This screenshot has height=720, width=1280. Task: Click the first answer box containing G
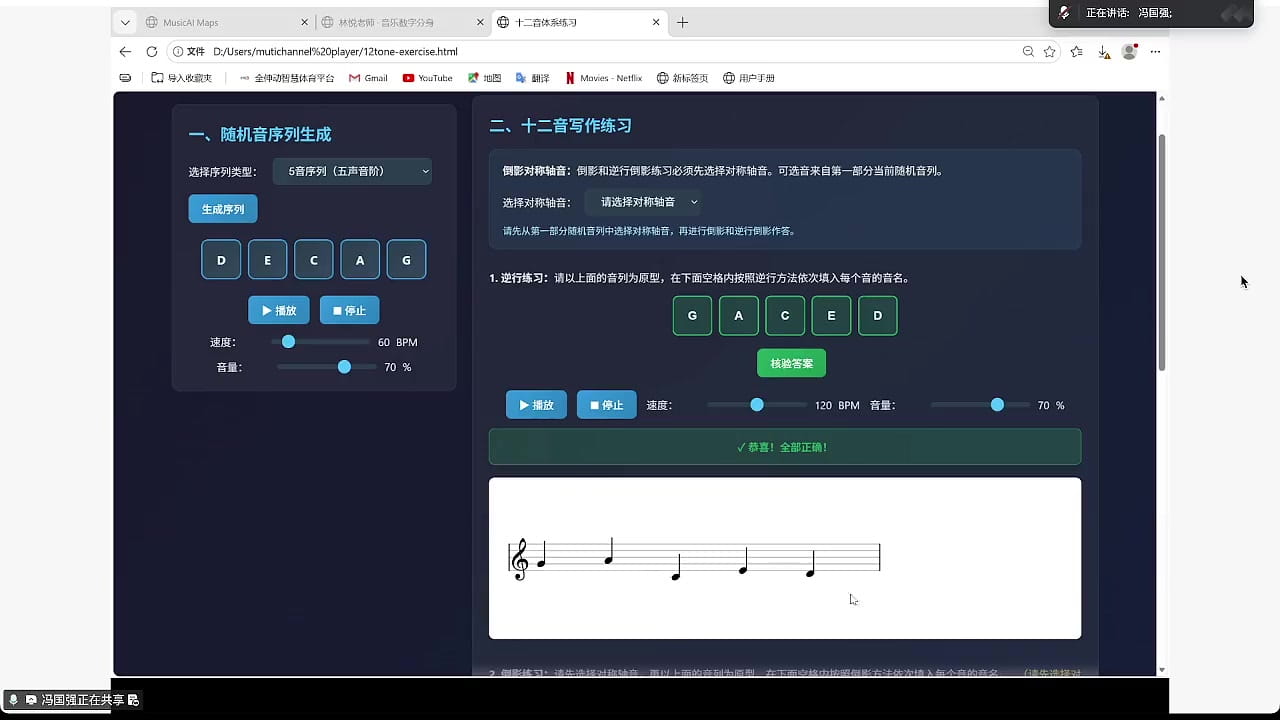(692, 315)
